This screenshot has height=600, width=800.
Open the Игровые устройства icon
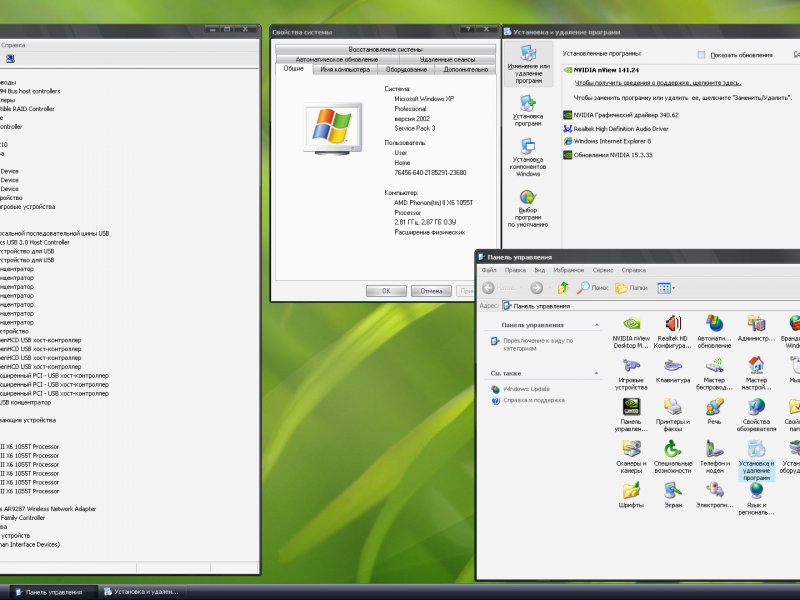(x=631, y=374)
